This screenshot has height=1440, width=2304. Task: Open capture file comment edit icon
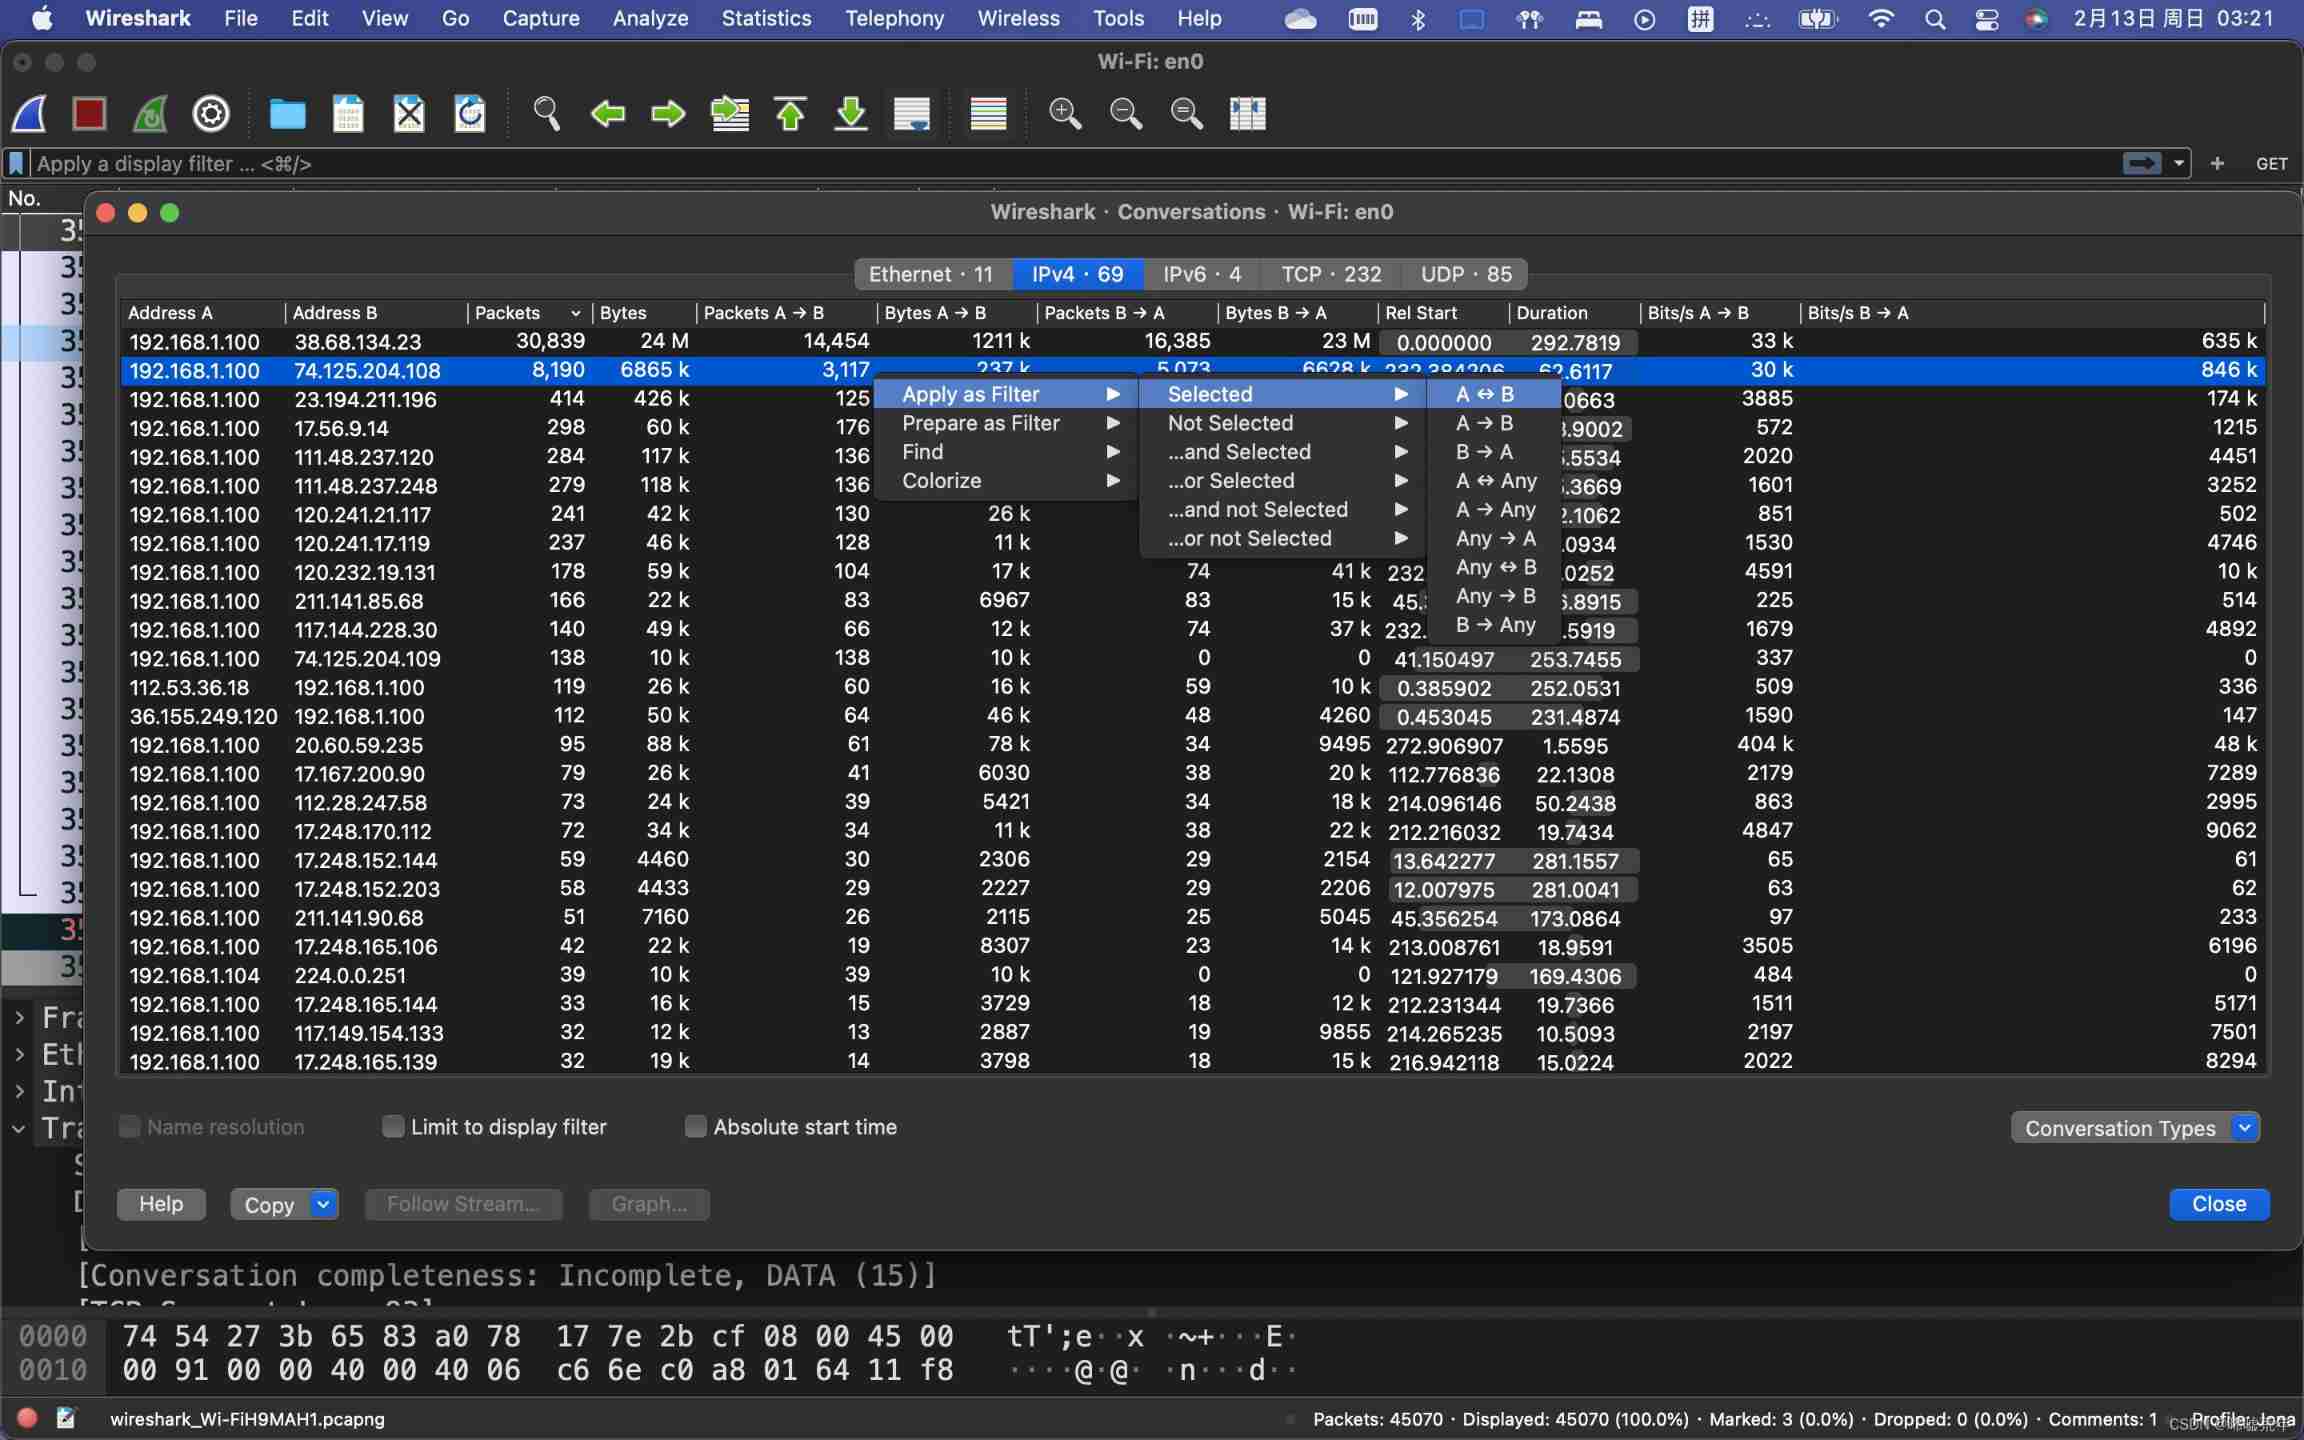[66, 1418]
